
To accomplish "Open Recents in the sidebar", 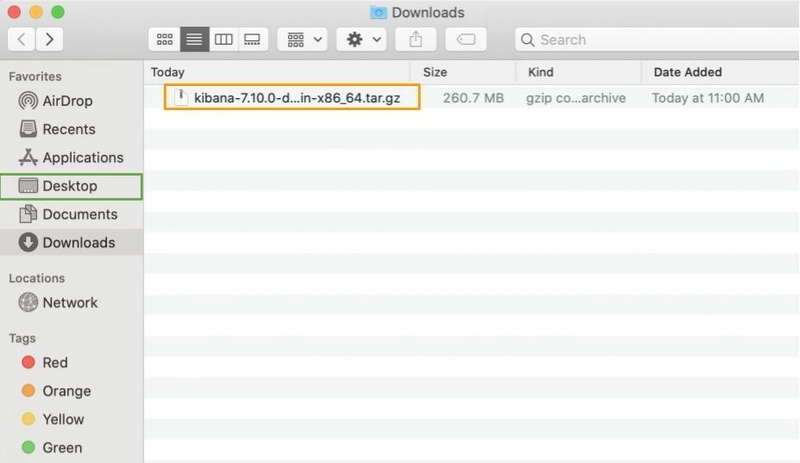I will [x=71, y=129].
